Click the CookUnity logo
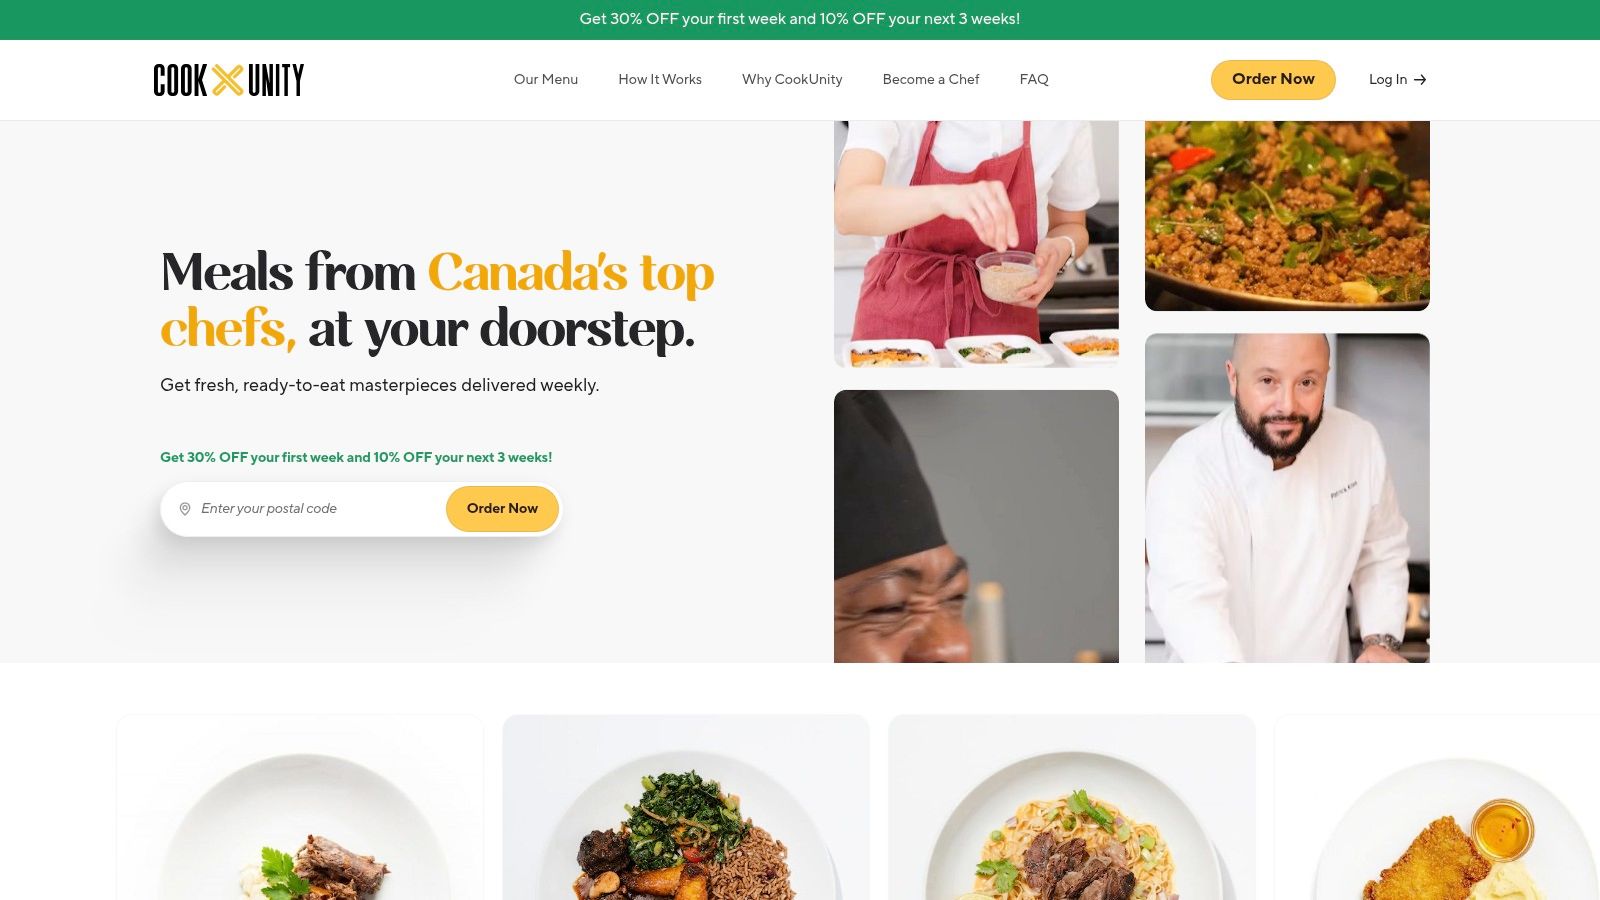The width and height of the screenshot is (1600, 900). [229, 80]
